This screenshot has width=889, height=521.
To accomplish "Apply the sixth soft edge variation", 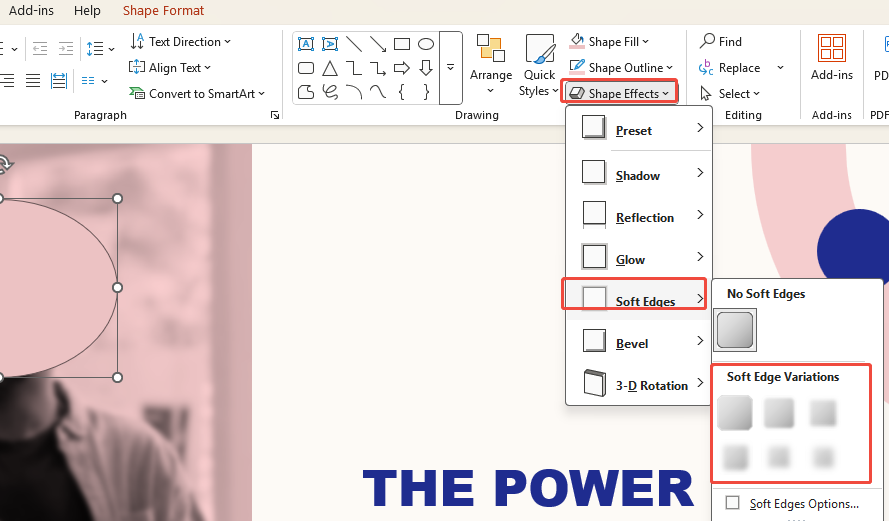I will click(x=823, y=457).
